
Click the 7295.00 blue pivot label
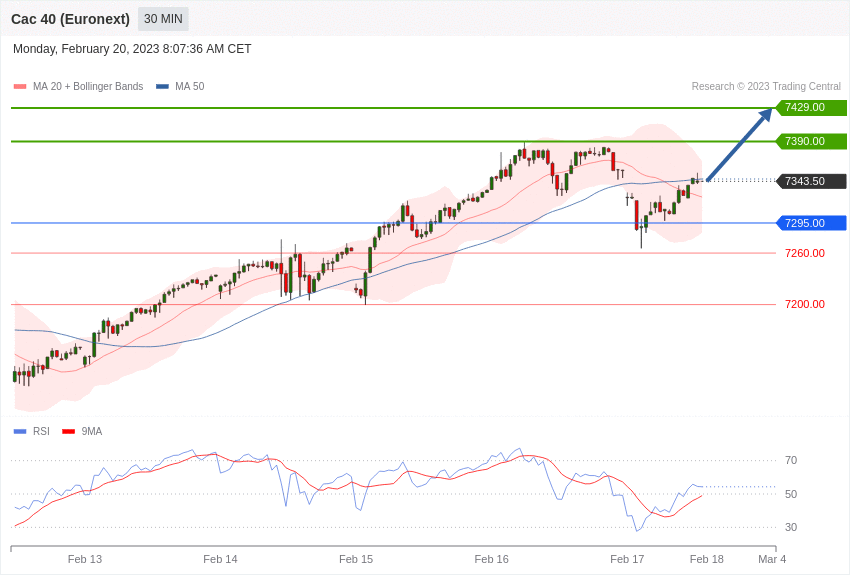(810, 223)
